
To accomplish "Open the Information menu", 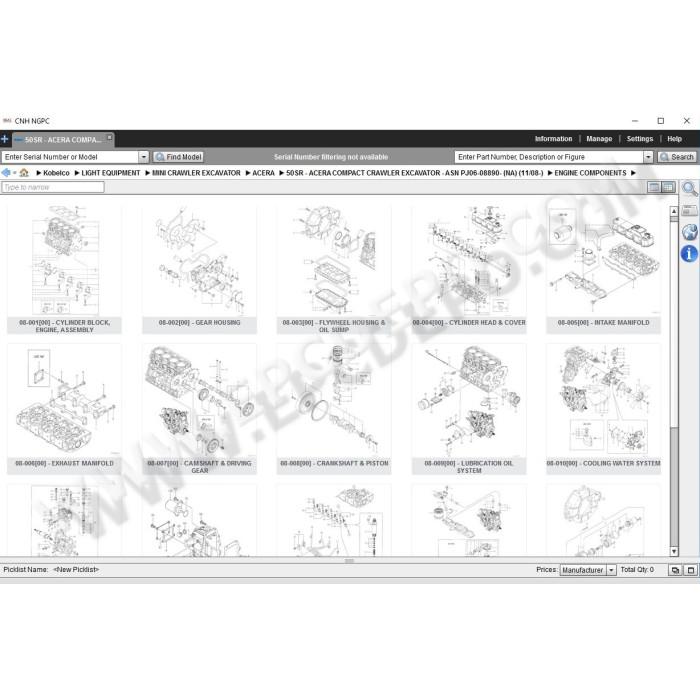I will coord(553,139).
